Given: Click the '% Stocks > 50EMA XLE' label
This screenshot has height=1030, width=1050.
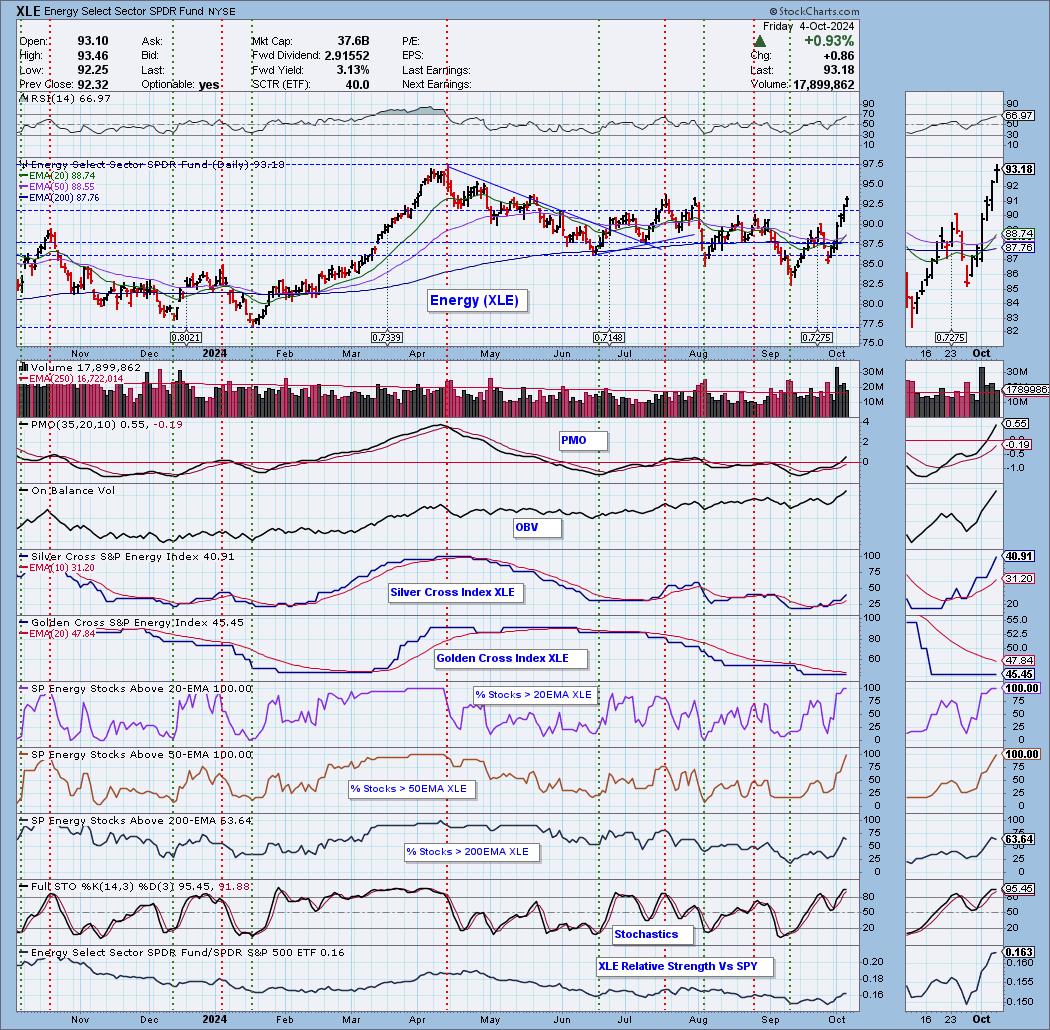Looking at the screenshot, I should [411, 789].
